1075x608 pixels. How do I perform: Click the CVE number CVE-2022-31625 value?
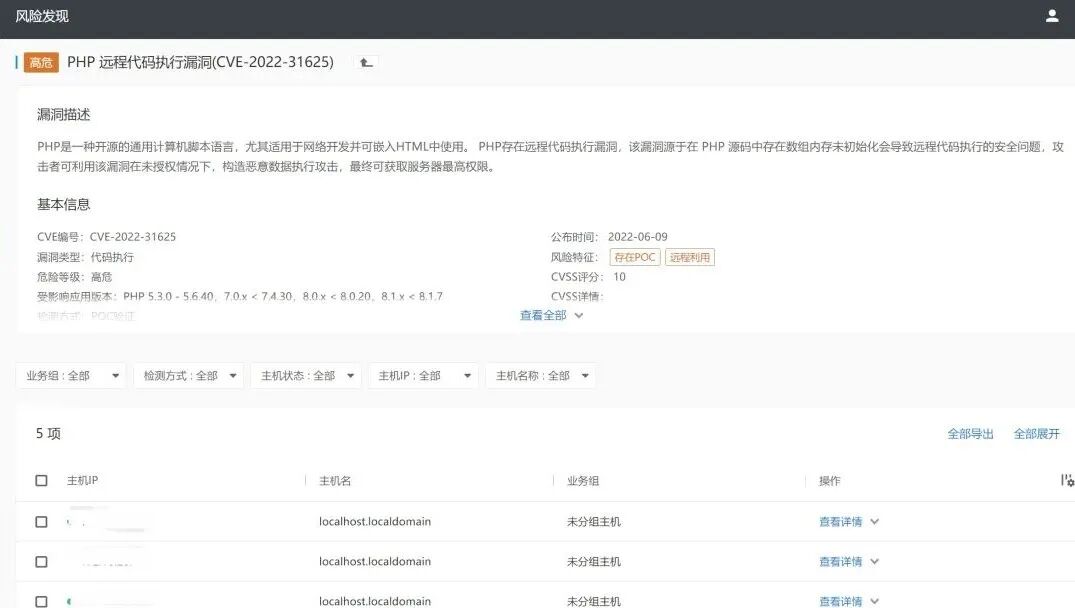133,236
